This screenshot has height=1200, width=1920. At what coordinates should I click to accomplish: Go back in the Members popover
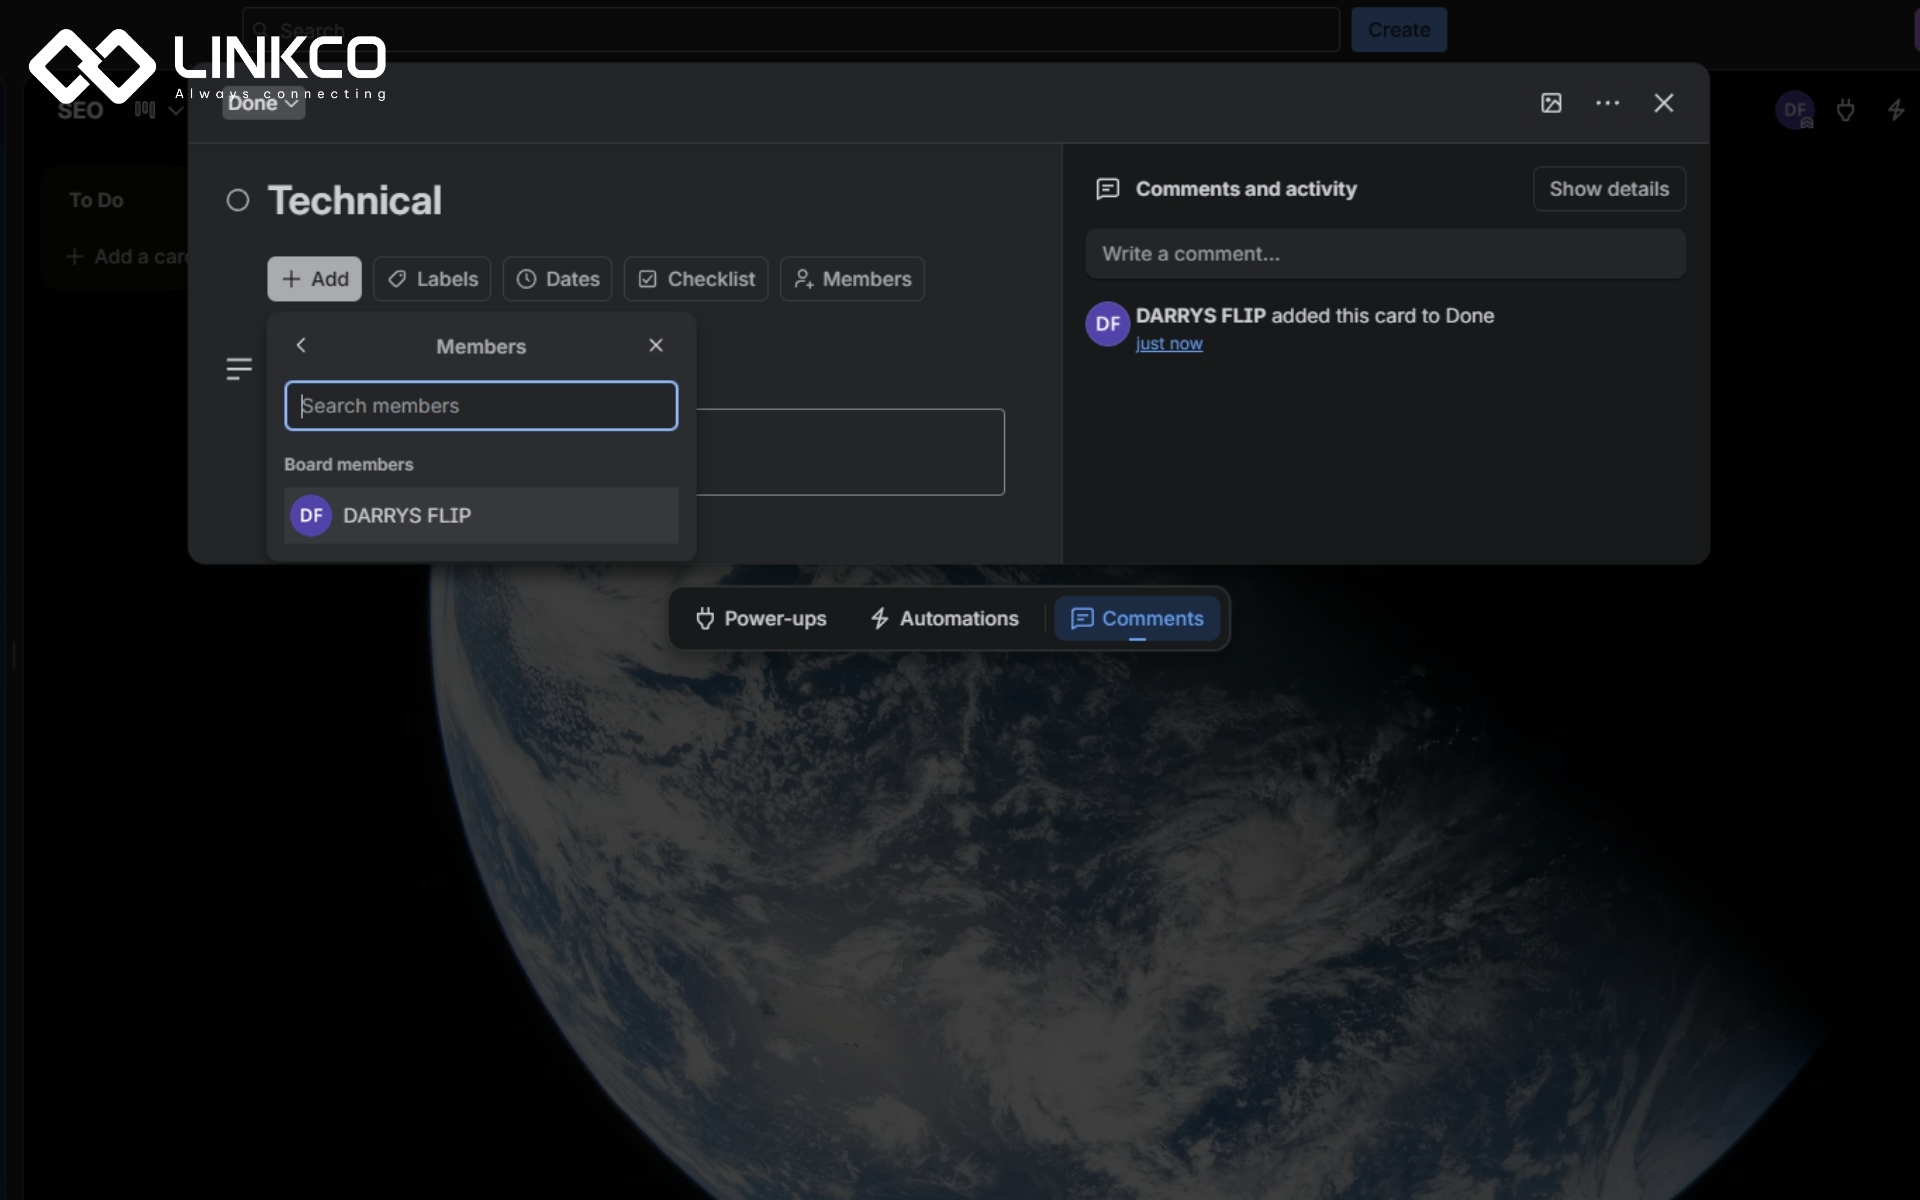coord(301,345)
